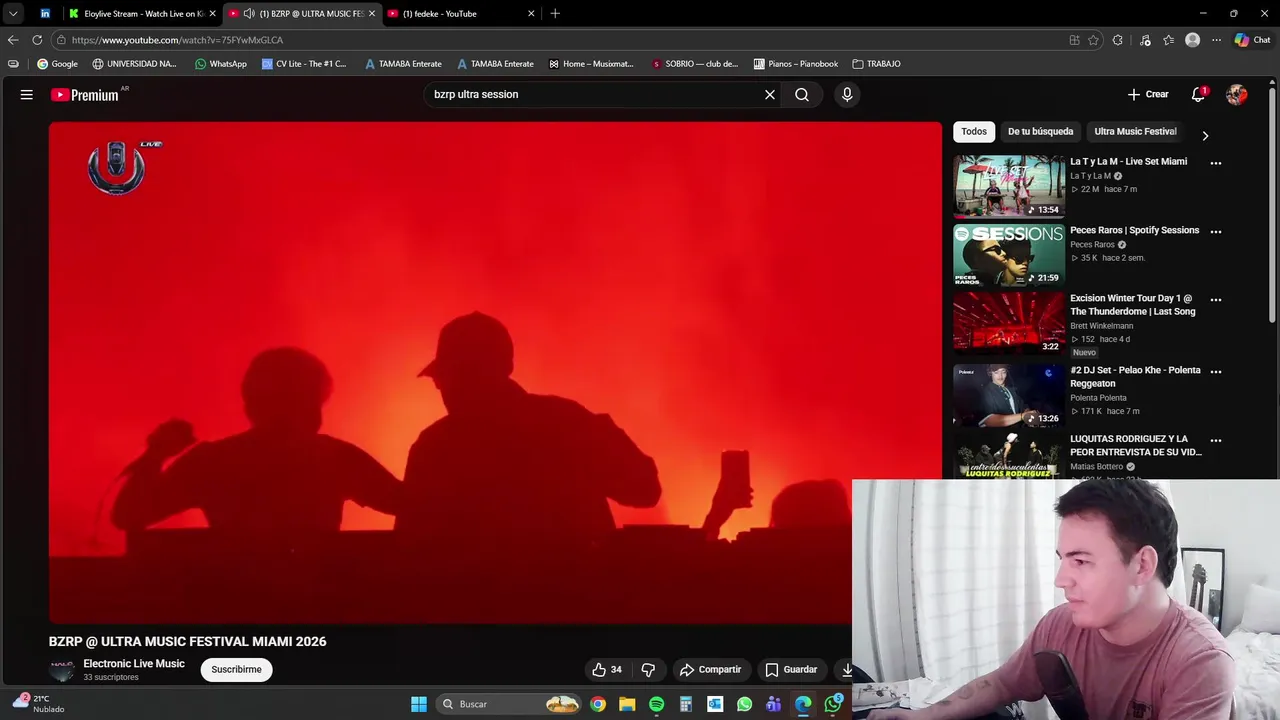Launch Spotify from the taskbar

click(656, 704)
